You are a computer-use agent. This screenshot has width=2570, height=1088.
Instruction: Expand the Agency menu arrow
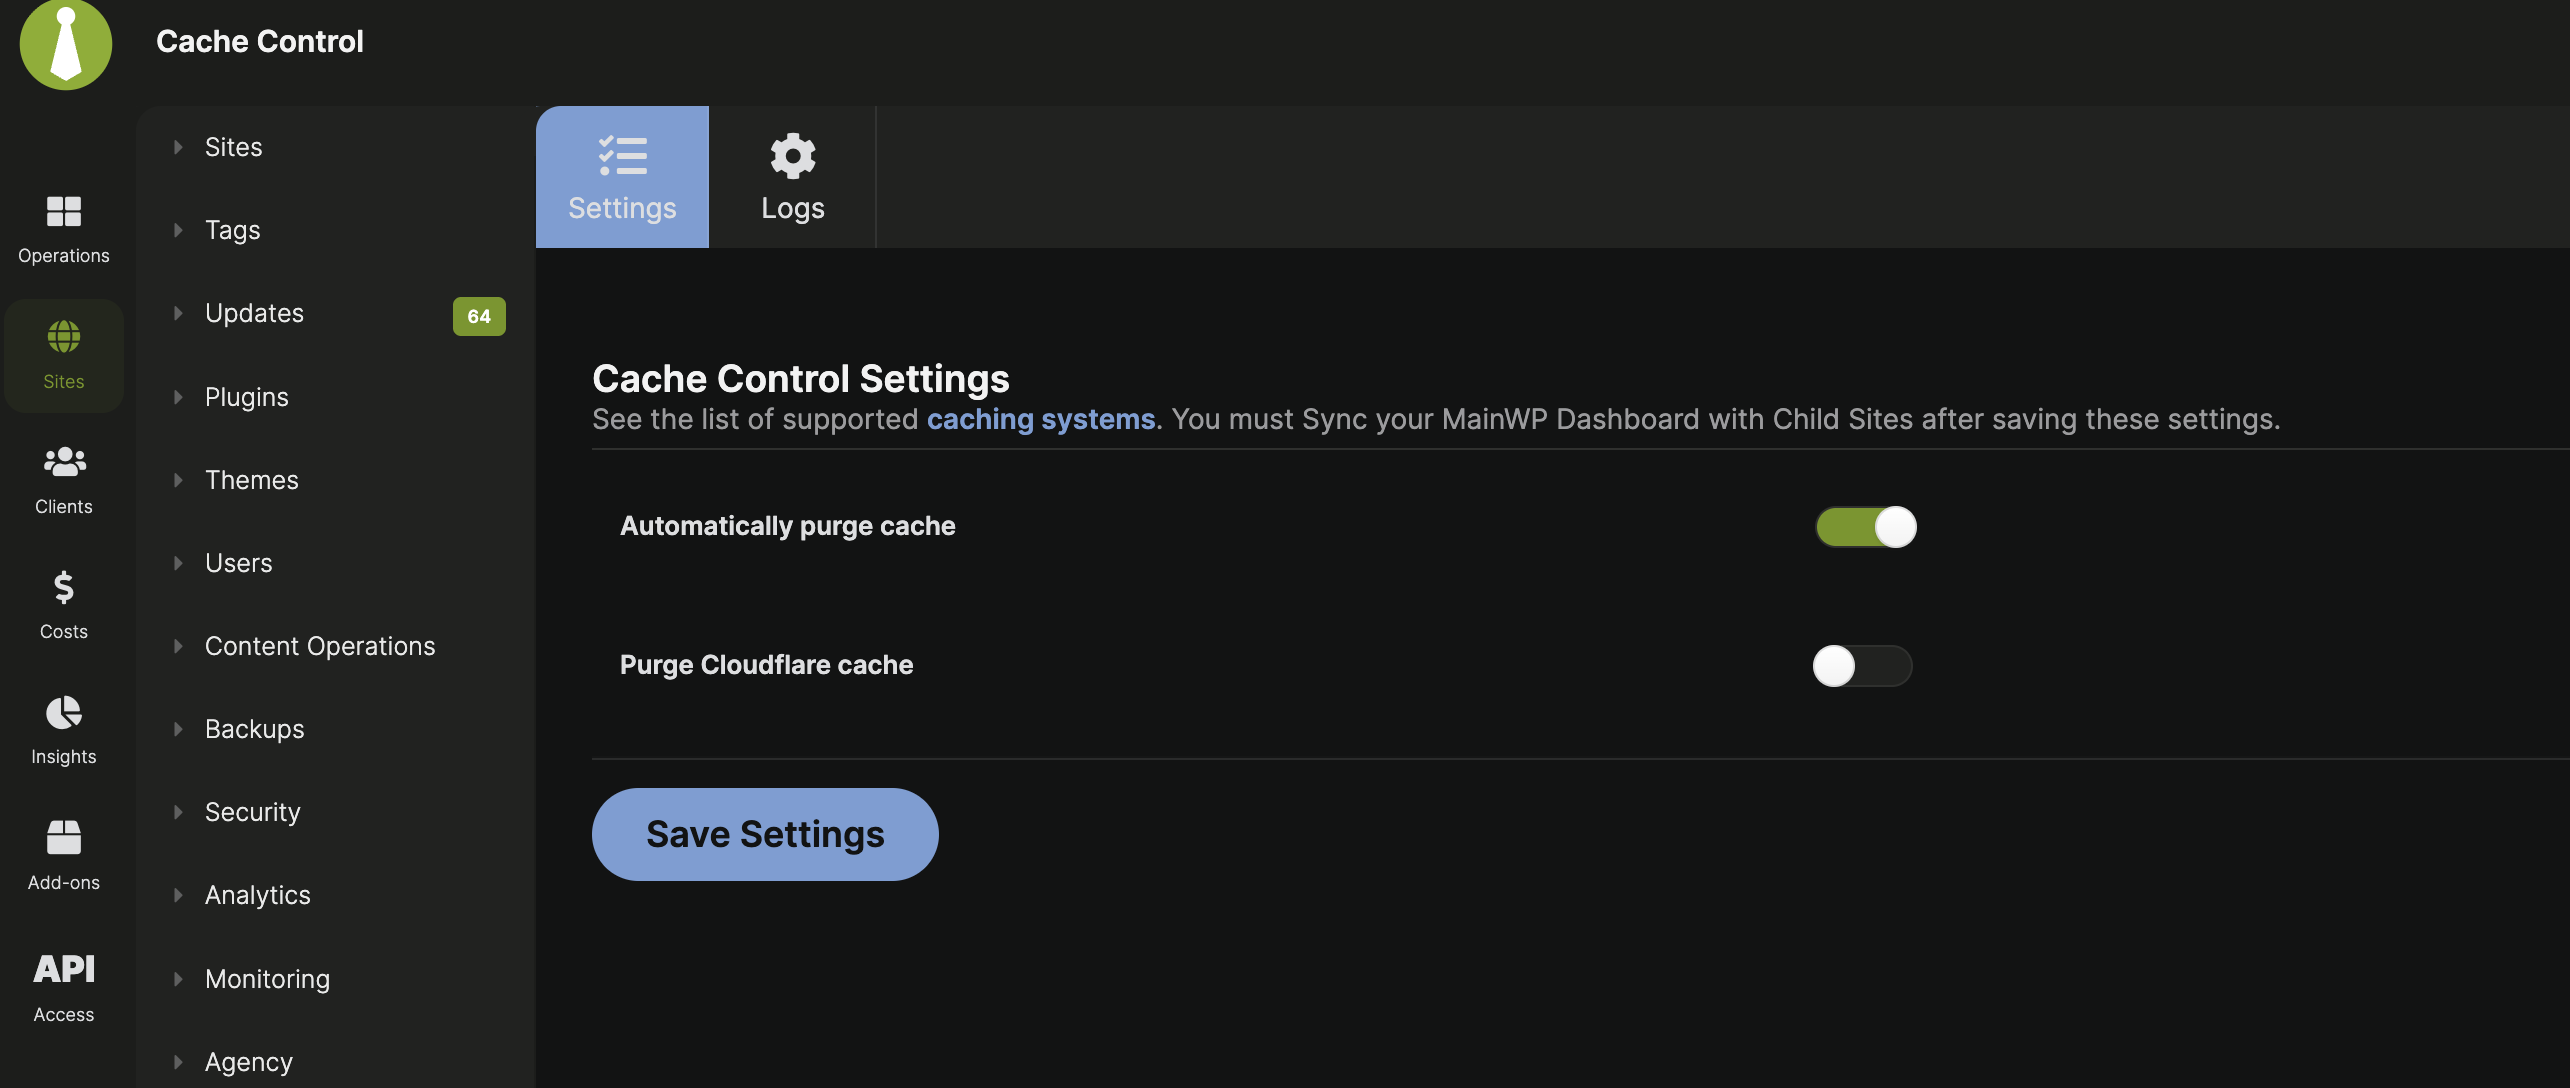coord(178,1062)
